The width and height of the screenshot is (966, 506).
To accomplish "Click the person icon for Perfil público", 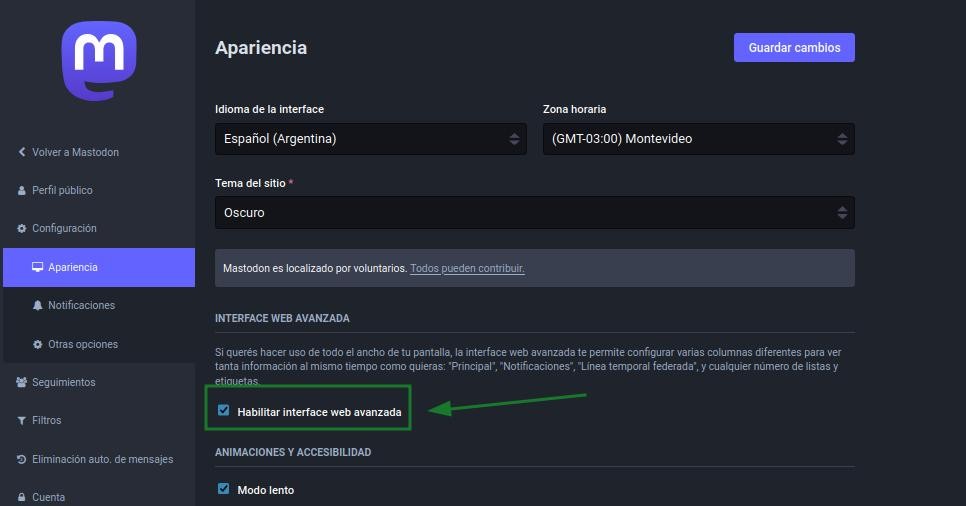I will pyautogui.click(x=22, y=191).
